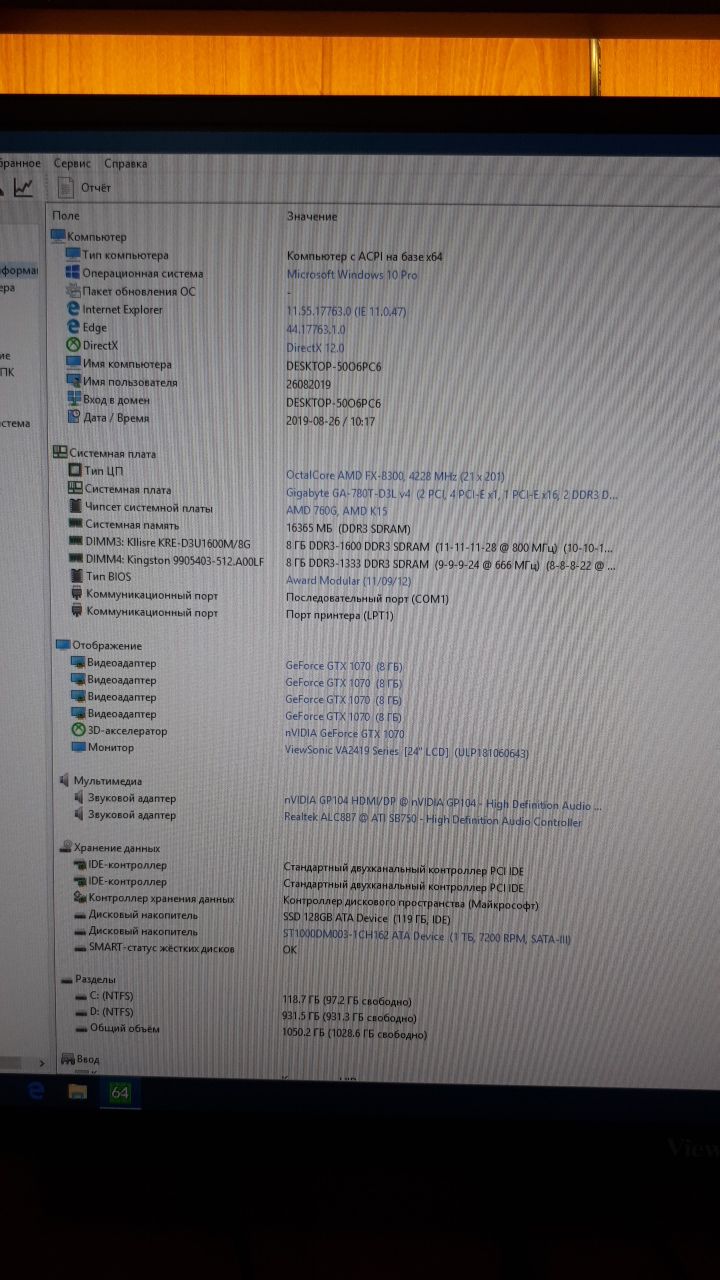Select the SSD 128GB ATA Device value
This screenshot has height=1280, width=720.
[368, 919]
